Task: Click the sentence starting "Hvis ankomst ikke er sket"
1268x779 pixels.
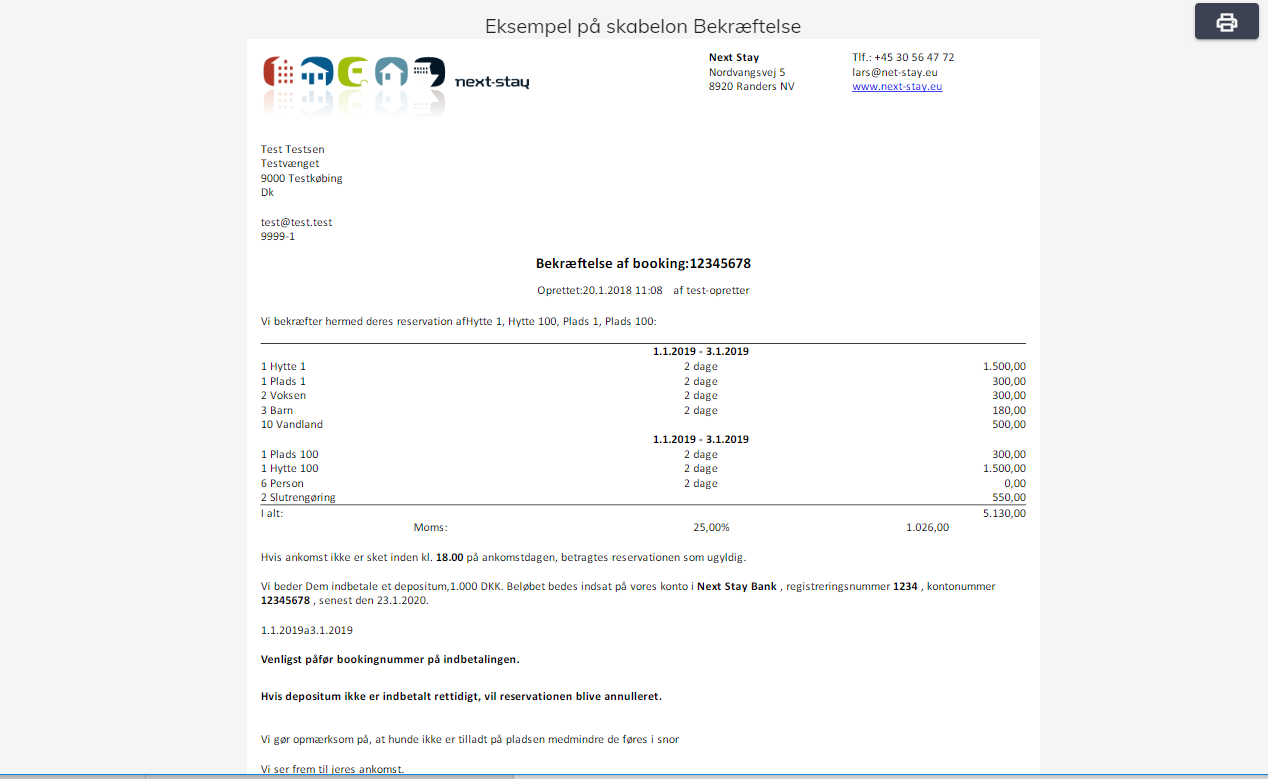Action: [504, 557]
